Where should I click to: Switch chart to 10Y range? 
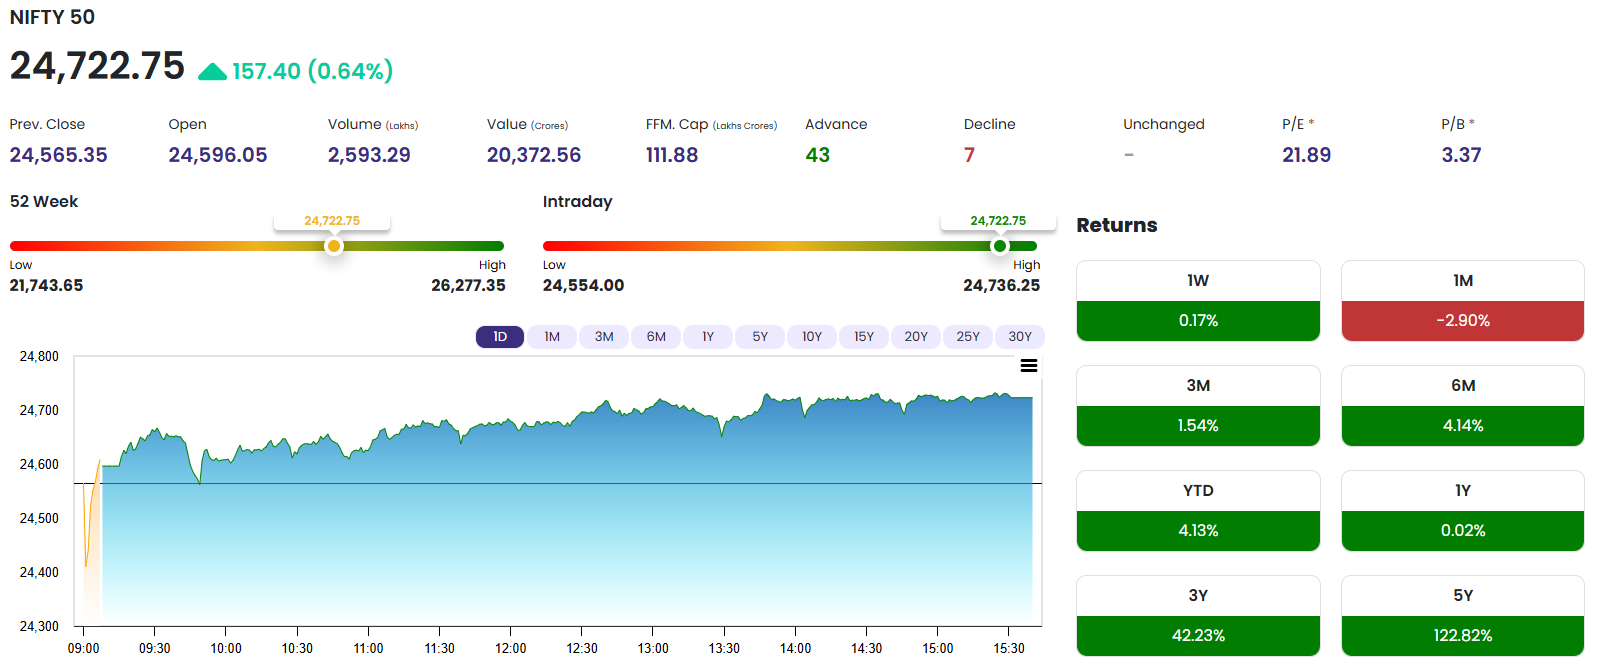(x=812, y=337)
